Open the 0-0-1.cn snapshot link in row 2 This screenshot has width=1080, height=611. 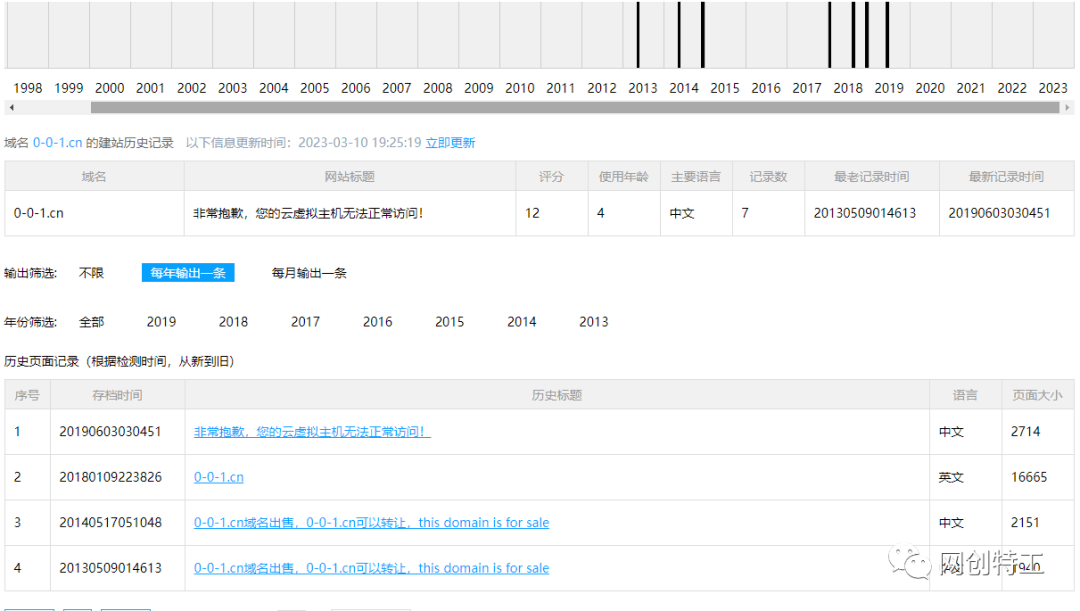click(x=218, y=477)
